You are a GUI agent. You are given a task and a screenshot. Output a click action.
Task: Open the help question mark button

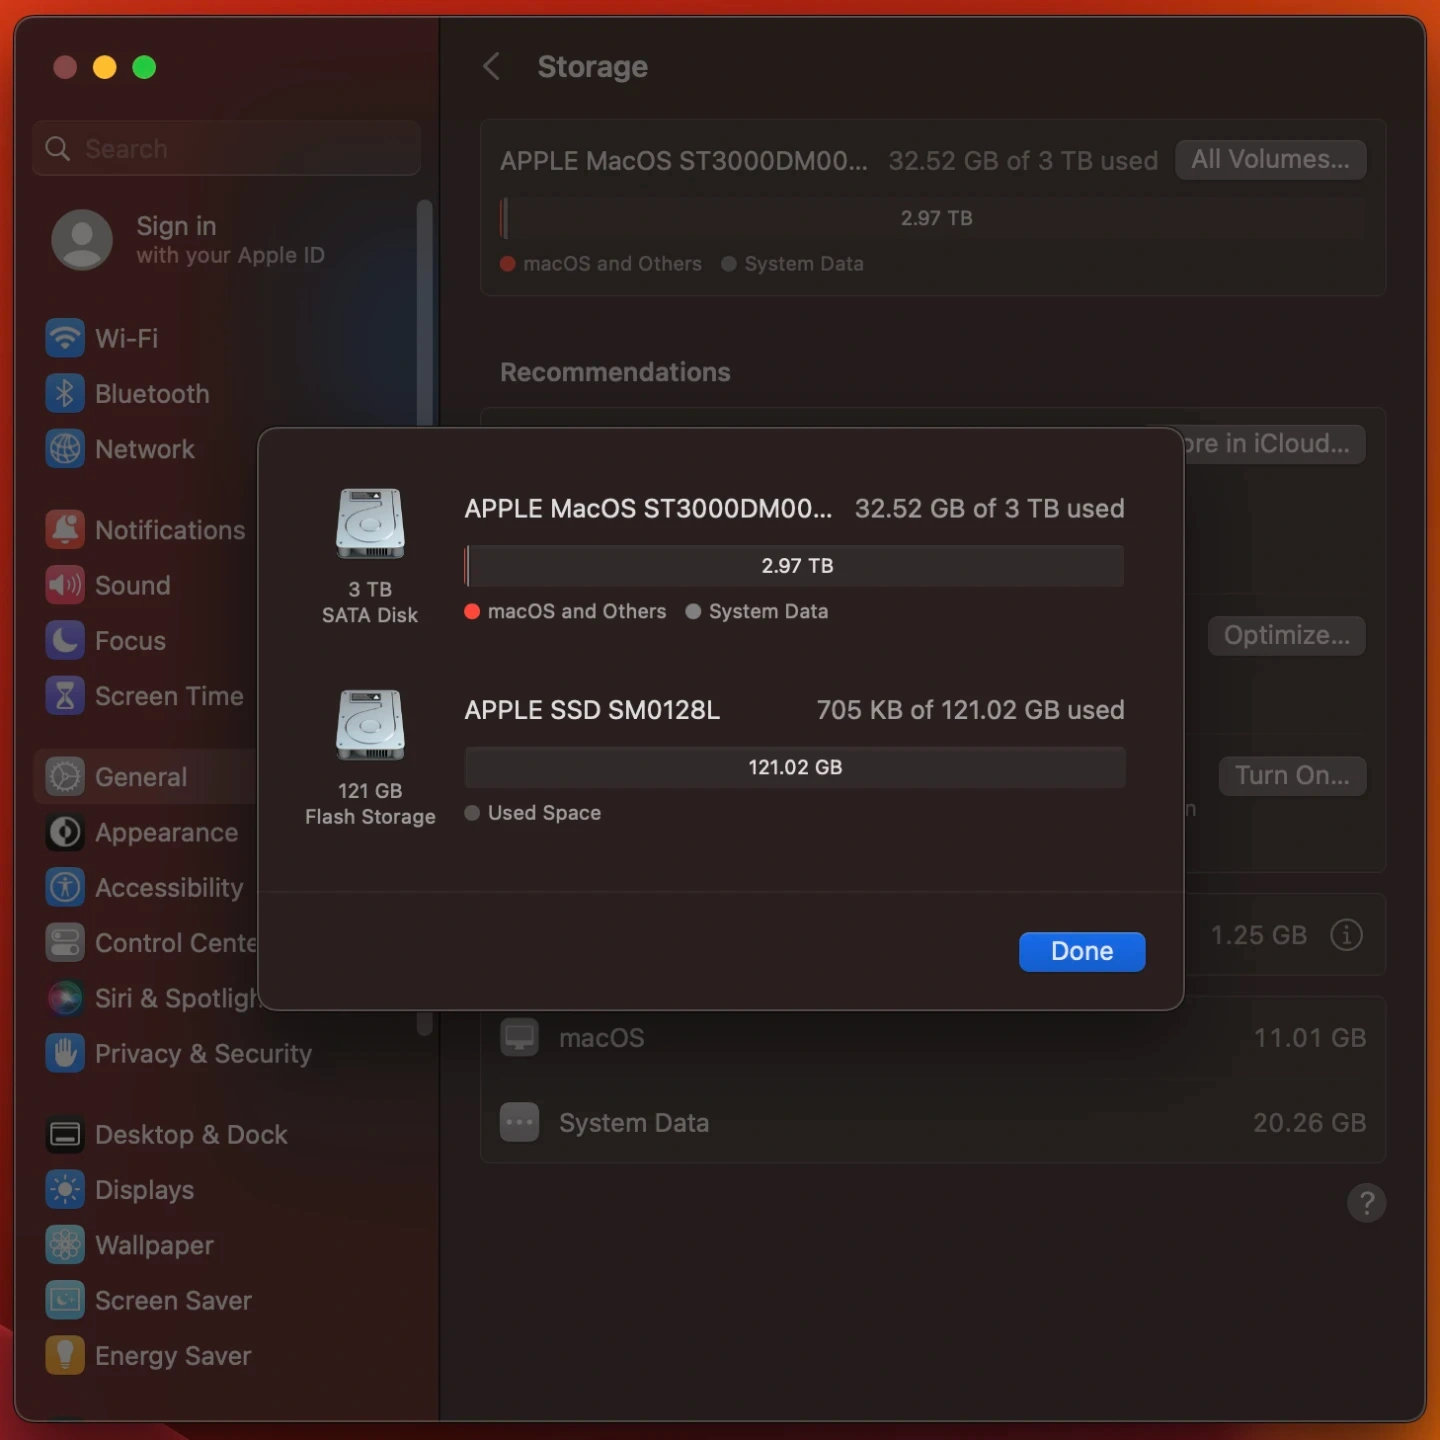pyautogui.click(x=1366, y=1203)
